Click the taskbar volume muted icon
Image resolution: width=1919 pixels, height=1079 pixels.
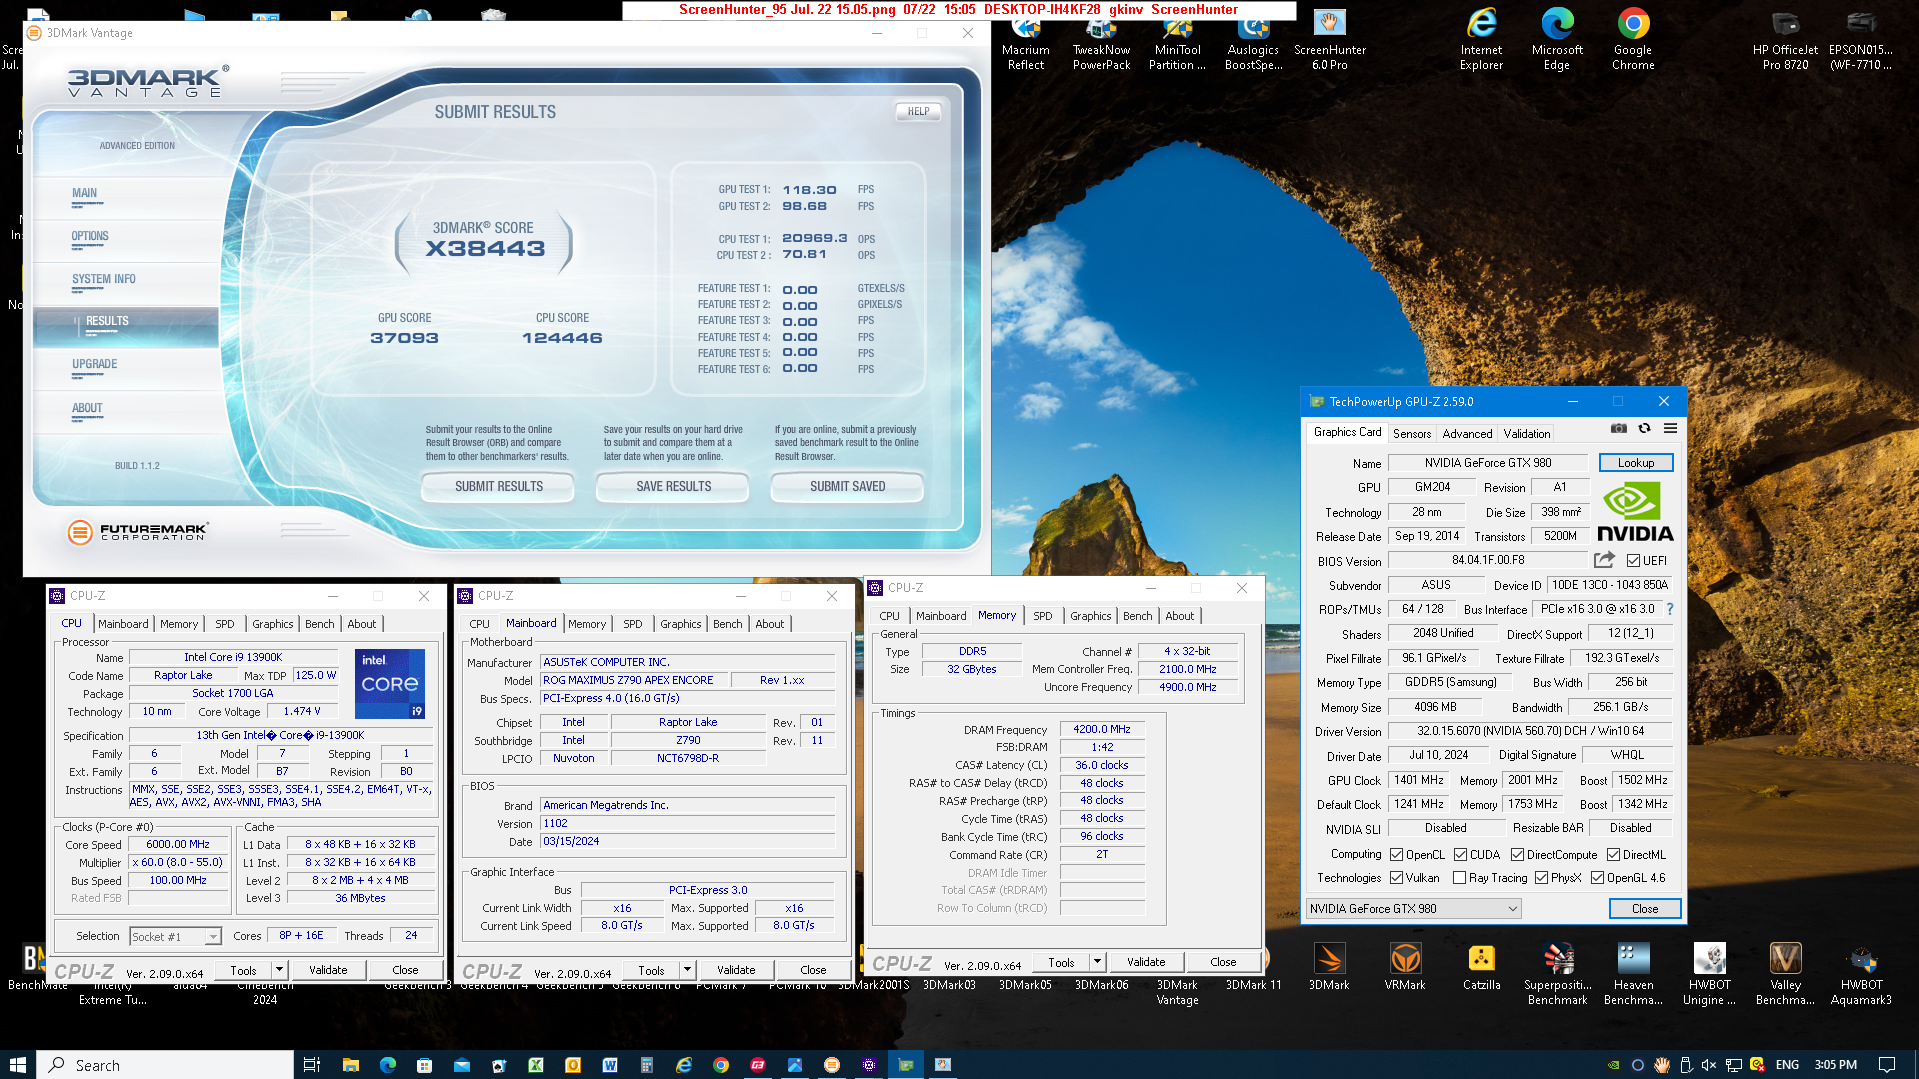pyautogui.click(x=1709, y=1065)
